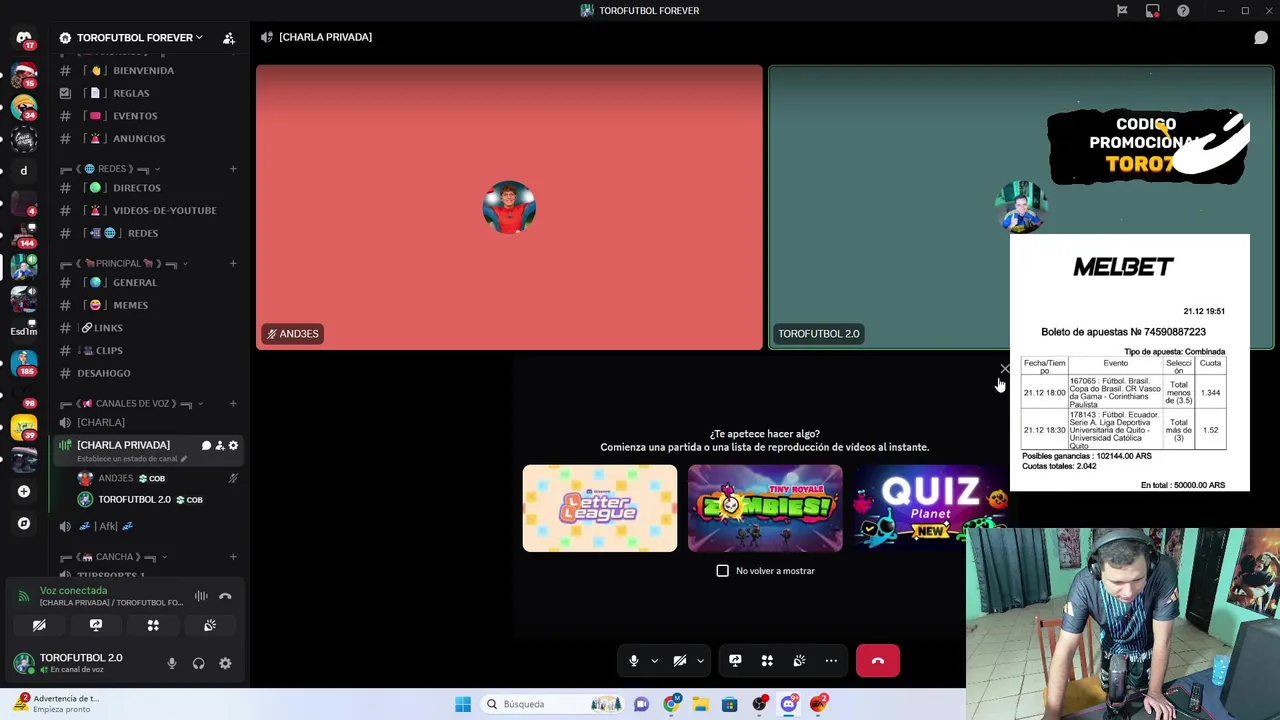The image size is (1280, 720).
Task: Toggle camera in bottom call bar
Action: pos(680,661)
